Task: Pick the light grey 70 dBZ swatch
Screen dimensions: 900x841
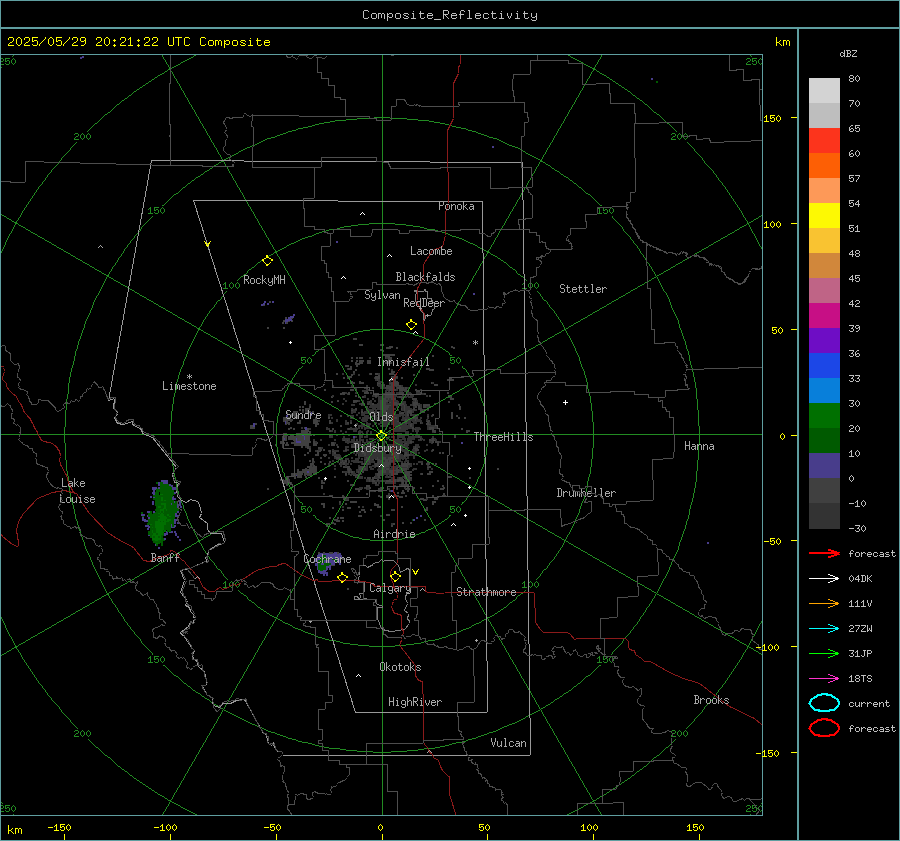Action: click(824, 115)
